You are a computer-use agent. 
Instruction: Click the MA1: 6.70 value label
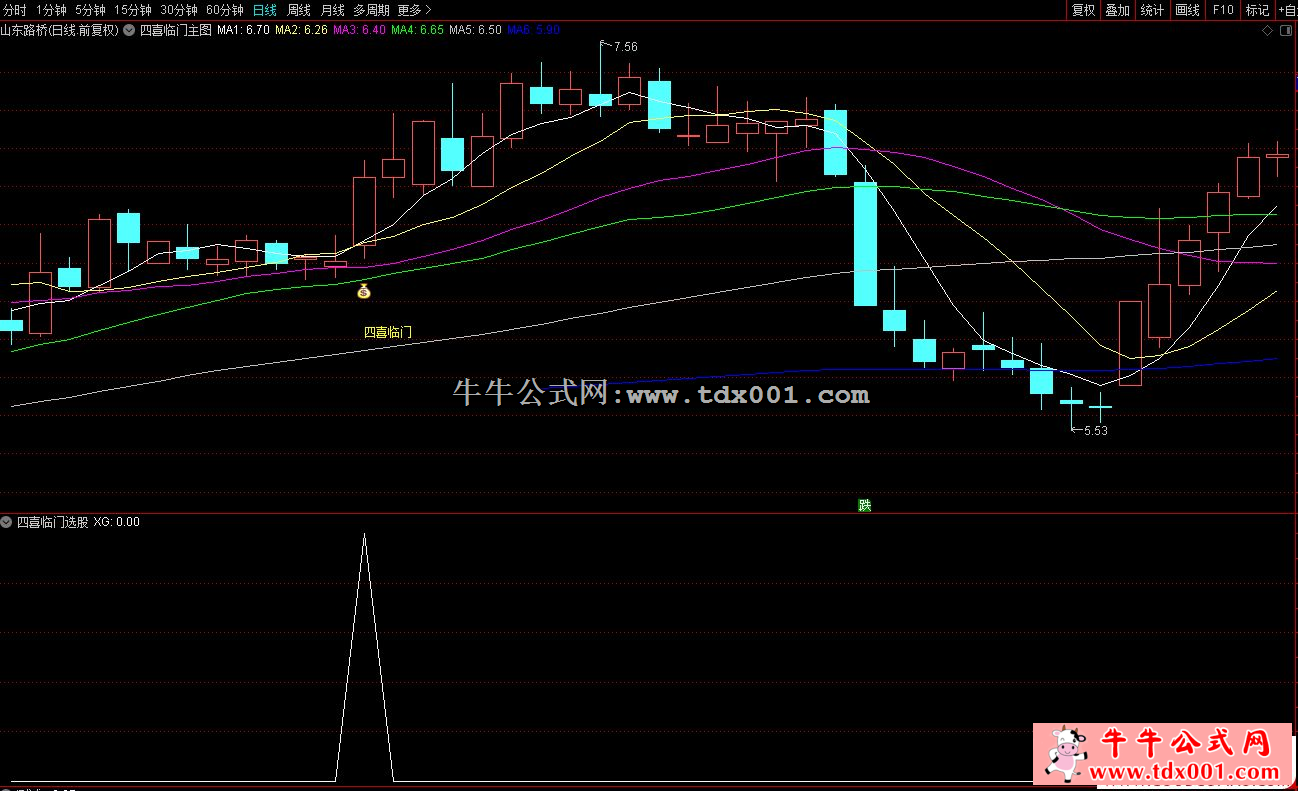point(244,31)
